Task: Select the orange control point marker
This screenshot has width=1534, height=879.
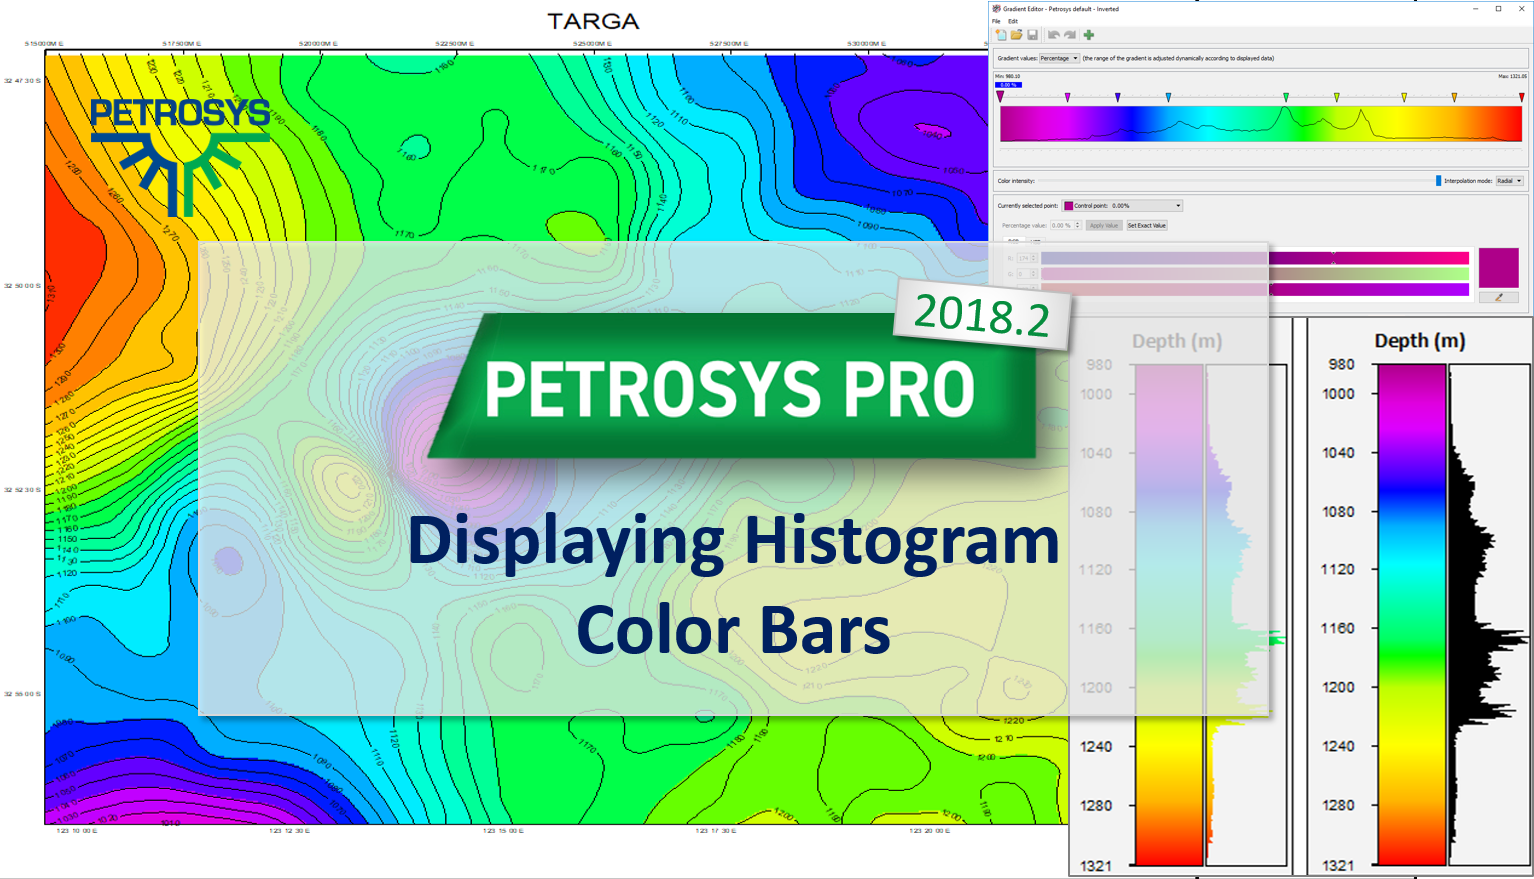Action: (x=1454, y=98)
